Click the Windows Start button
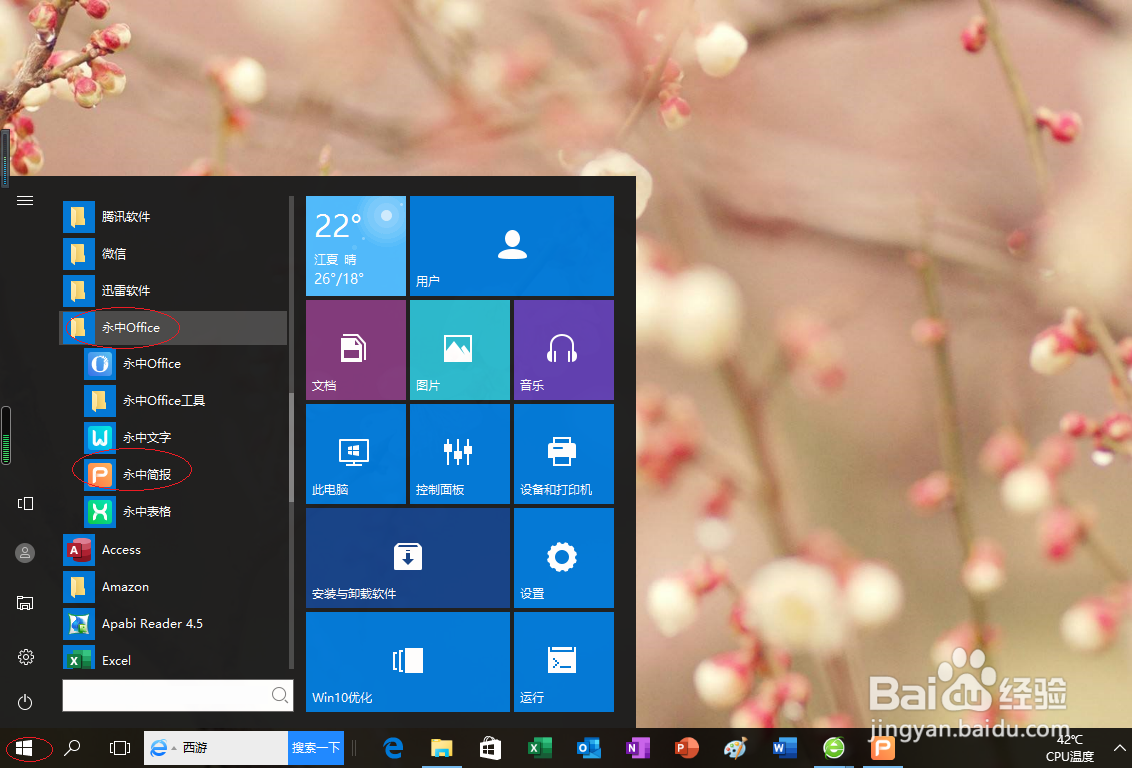The width and height of the screenshot is (1132, 768). coord(24,749)
